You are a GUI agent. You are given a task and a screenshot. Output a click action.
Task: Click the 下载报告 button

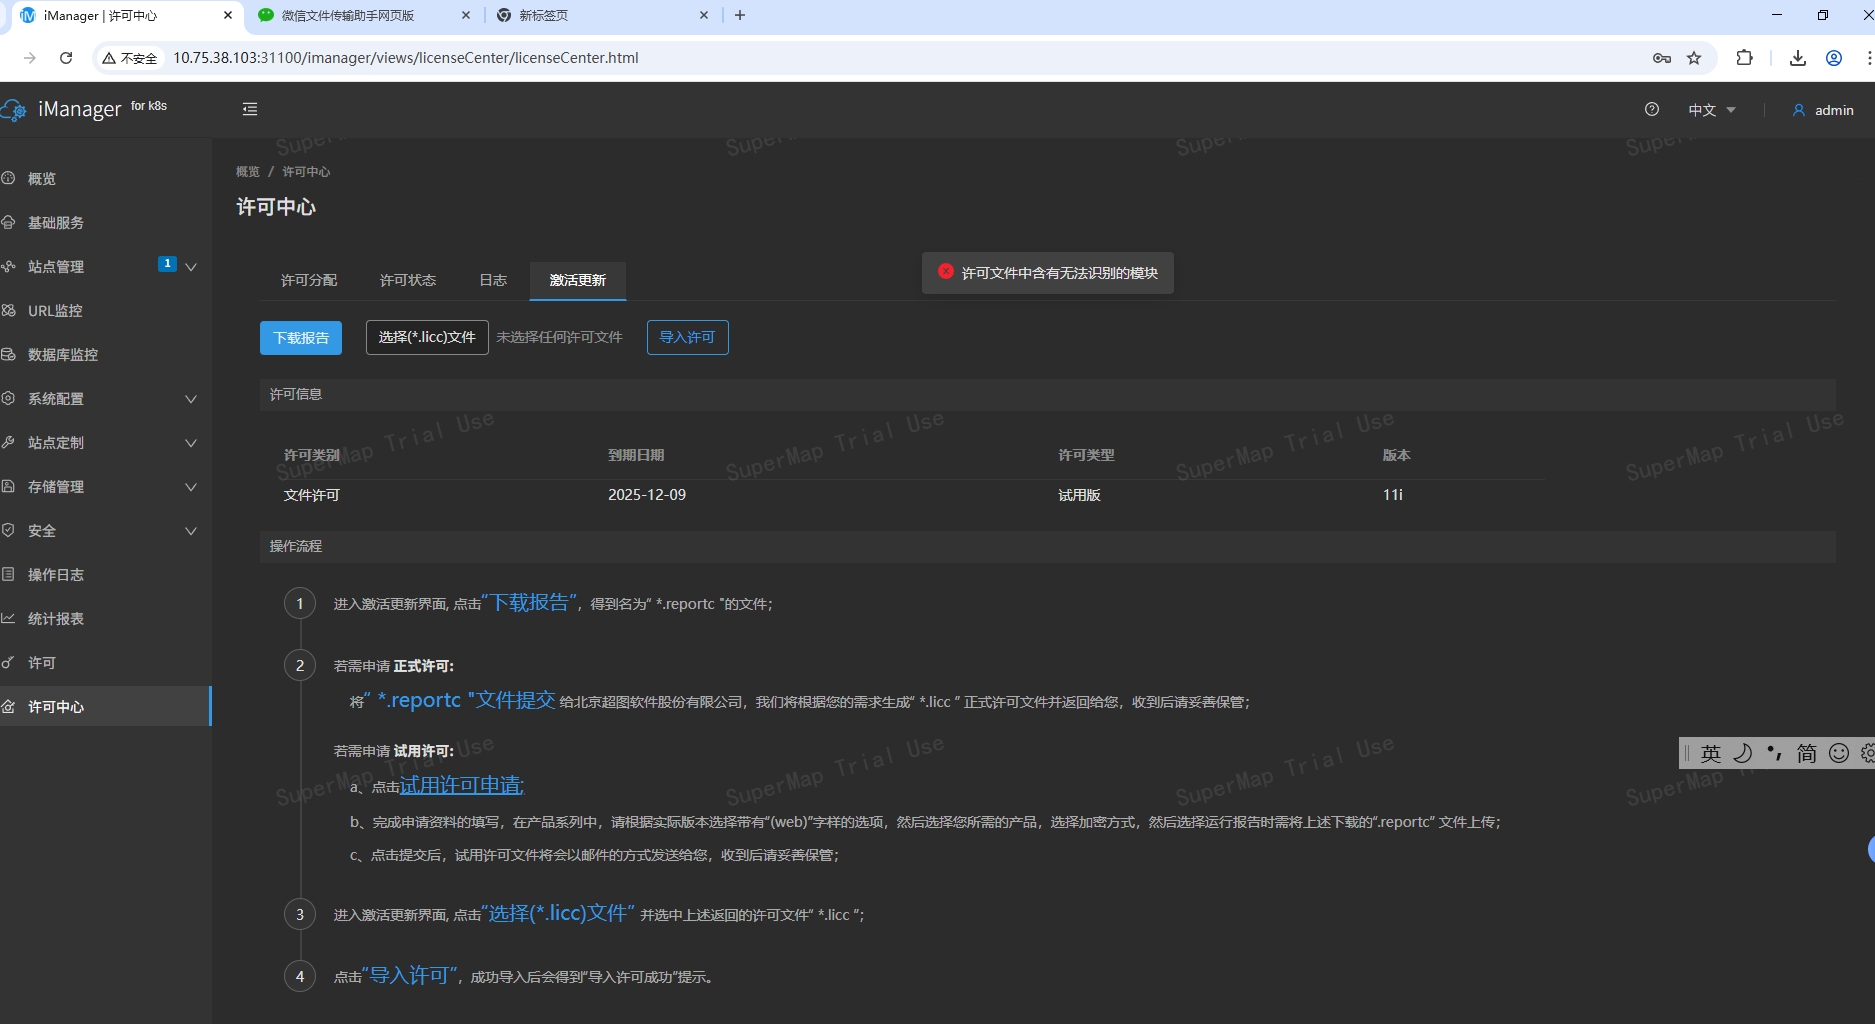[301, 338]
